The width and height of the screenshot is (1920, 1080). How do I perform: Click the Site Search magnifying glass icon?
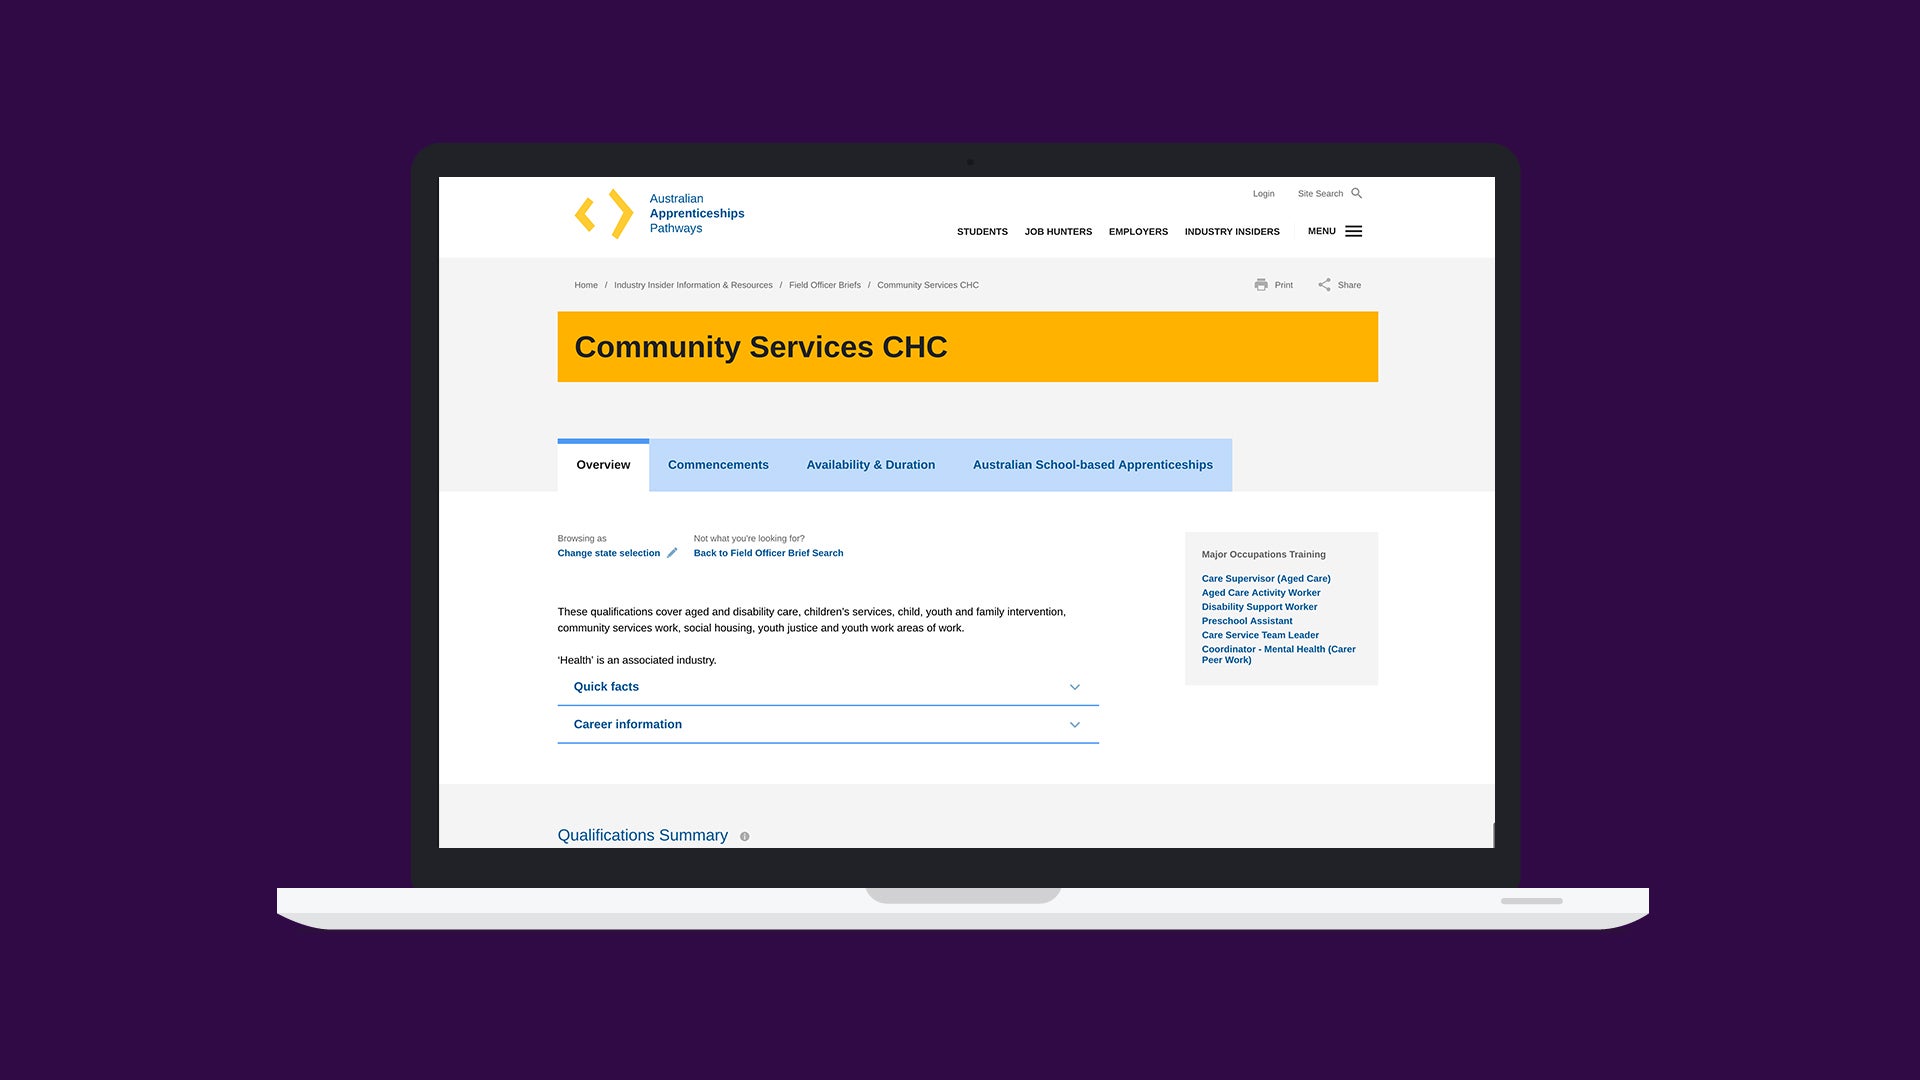(x=1356, y=194)
